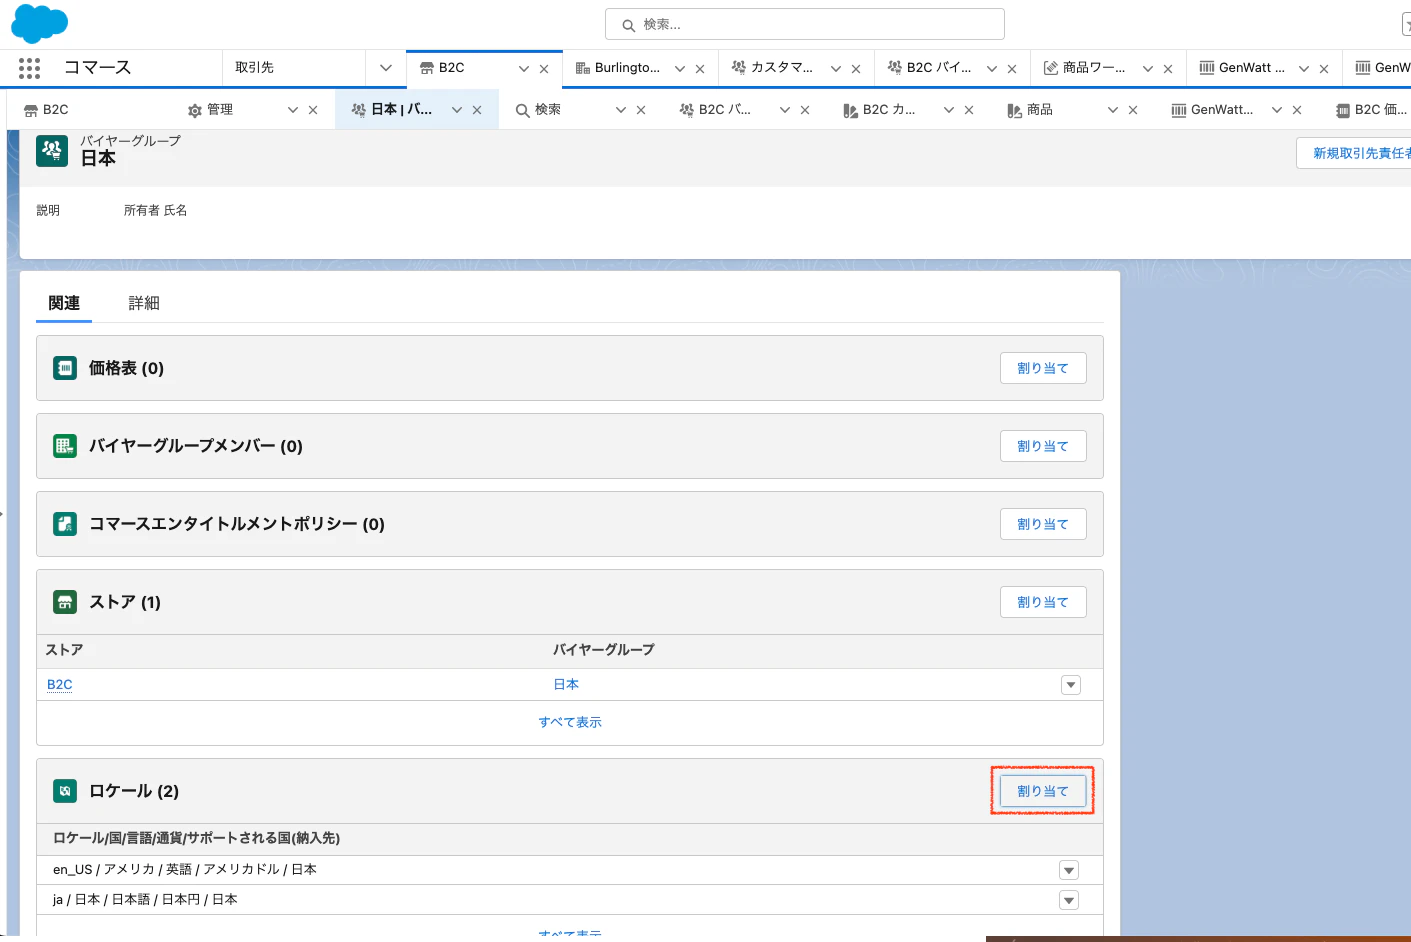Click the magnifier icon in the global search box
This screenshot has width=1411, height=942.
pyautogui.click(x=629, y=25)
